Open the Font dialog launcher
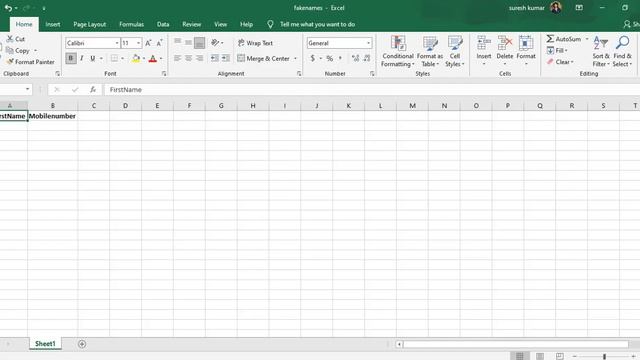The height and width of the screenshot is (360, 640). point(164,74)
